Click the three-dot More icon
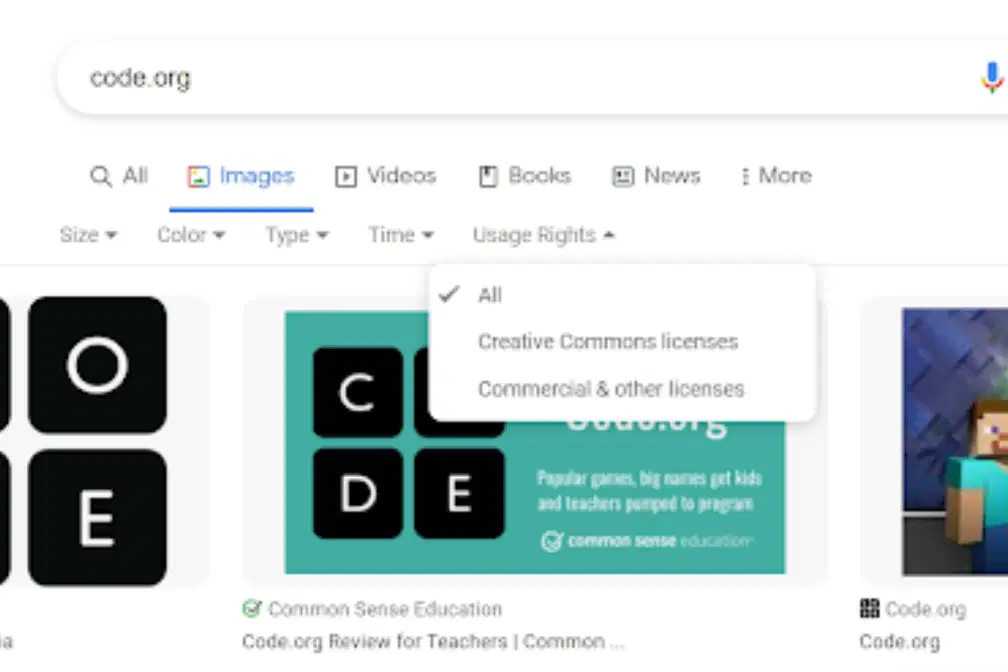This screenshot has height=672, width=1008. coord(745,176)
